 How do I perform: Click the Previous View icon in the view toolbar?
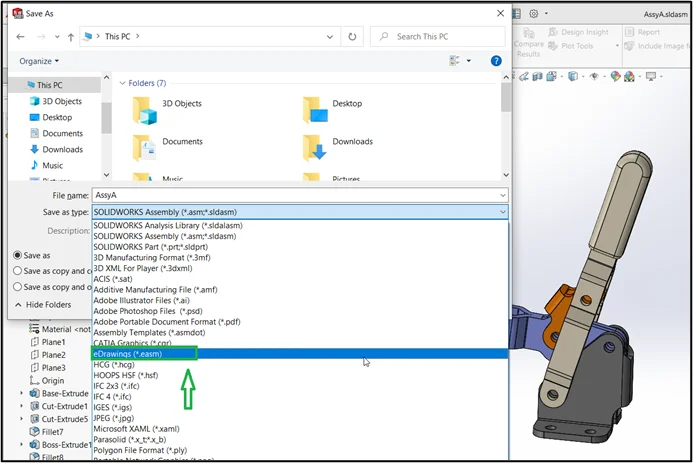click(x=524, y=77)
